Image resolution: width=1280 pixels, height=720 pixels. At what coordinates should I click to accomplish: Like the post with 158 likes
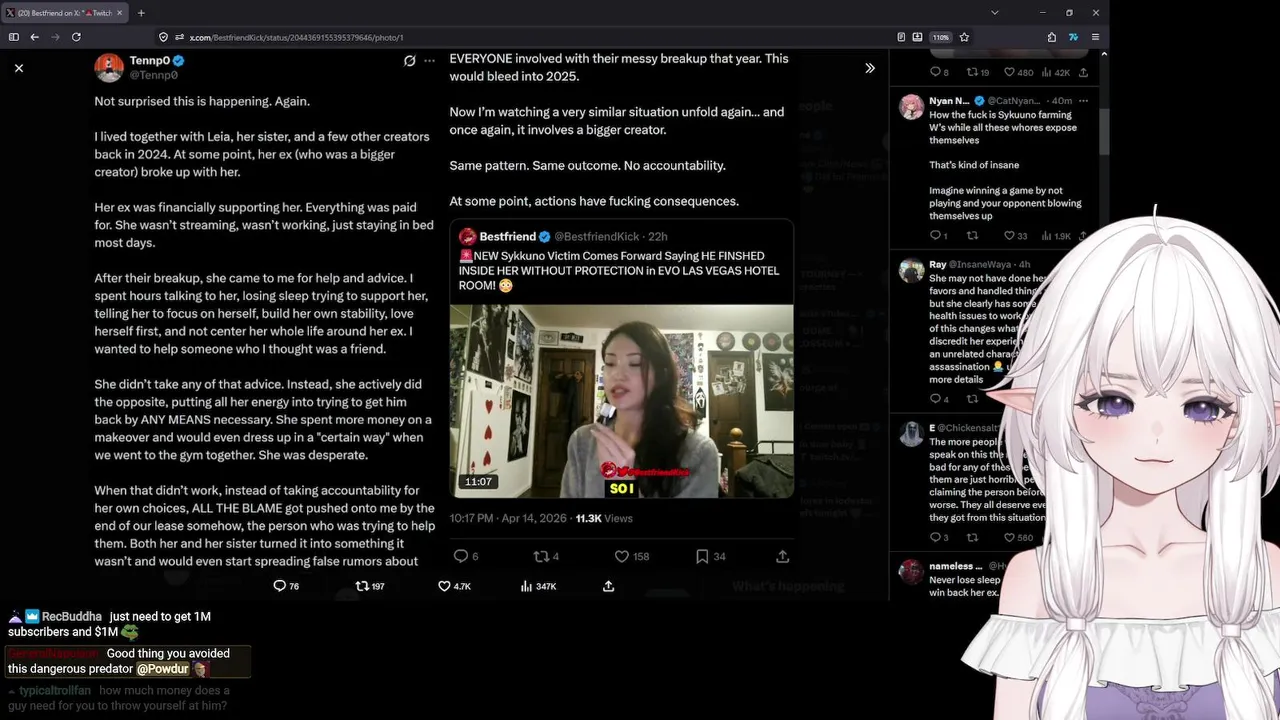631,556
